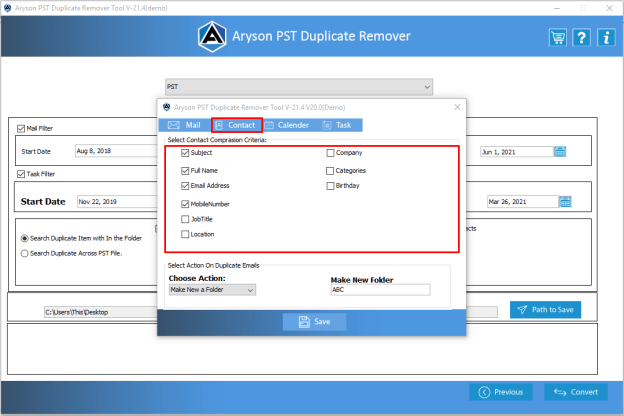Close the inner dialog with X
The image size is (624, 416).
[x=457, y=107]
